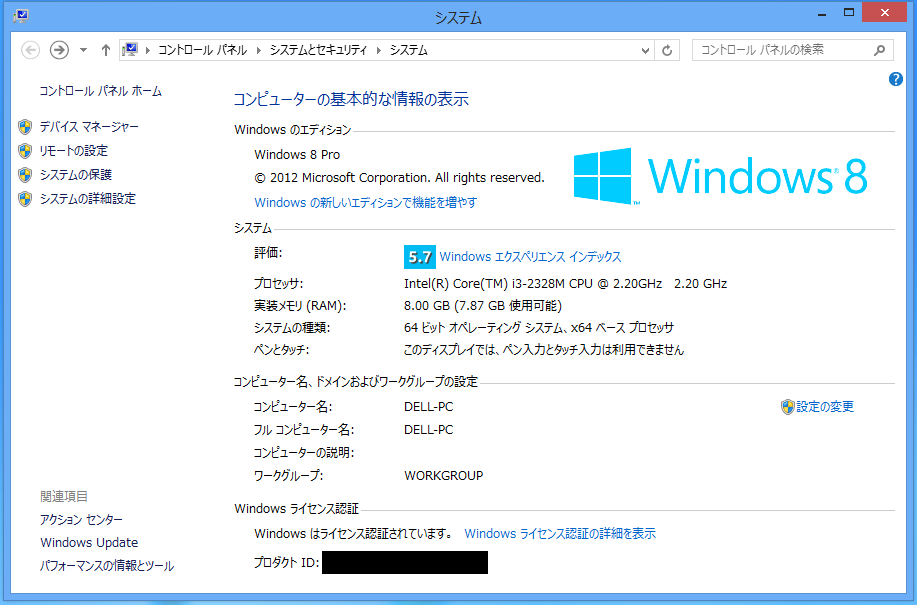Select システムとセキュリティ in the breadcrumb
This screenshot has height=605, width=917.
click(x=319, y=50)
